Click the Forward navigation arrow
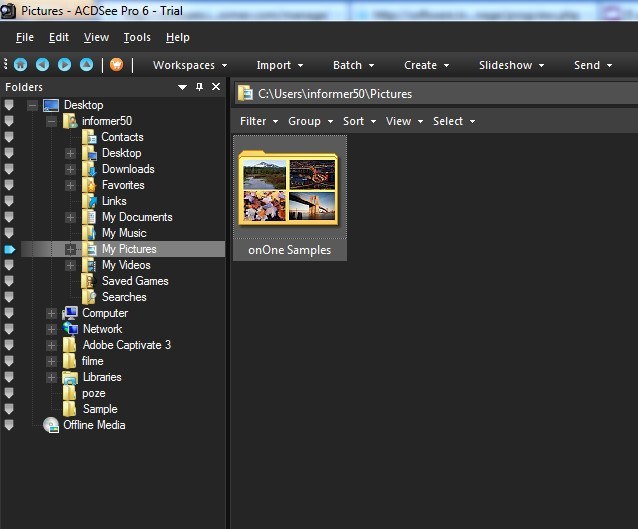 tap(64, 65)
